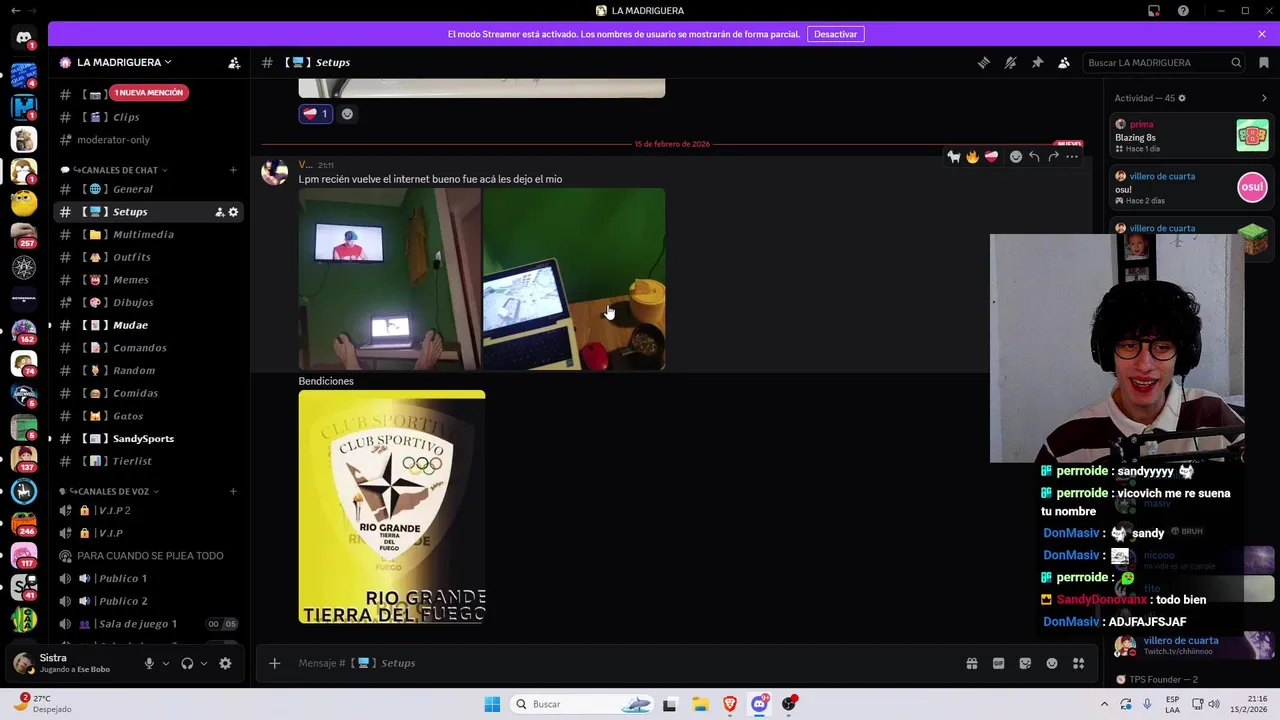Open the sticker picker

pos(1025,663)
